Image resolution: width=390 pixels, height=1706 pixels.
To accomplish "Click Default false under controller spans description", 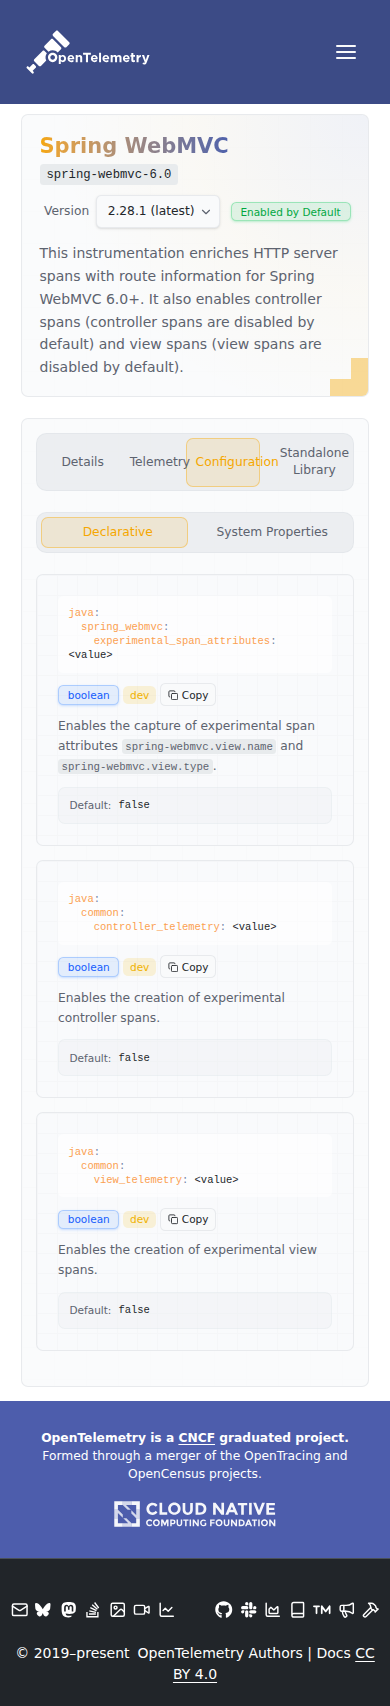I will [x=195, y=1057].
